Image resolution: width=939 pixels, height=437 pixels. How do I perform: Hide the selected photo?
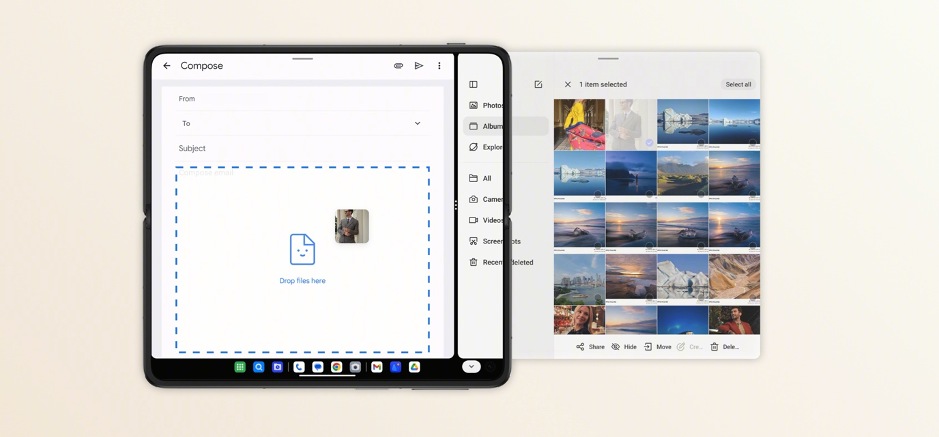[x=624, y=347]
